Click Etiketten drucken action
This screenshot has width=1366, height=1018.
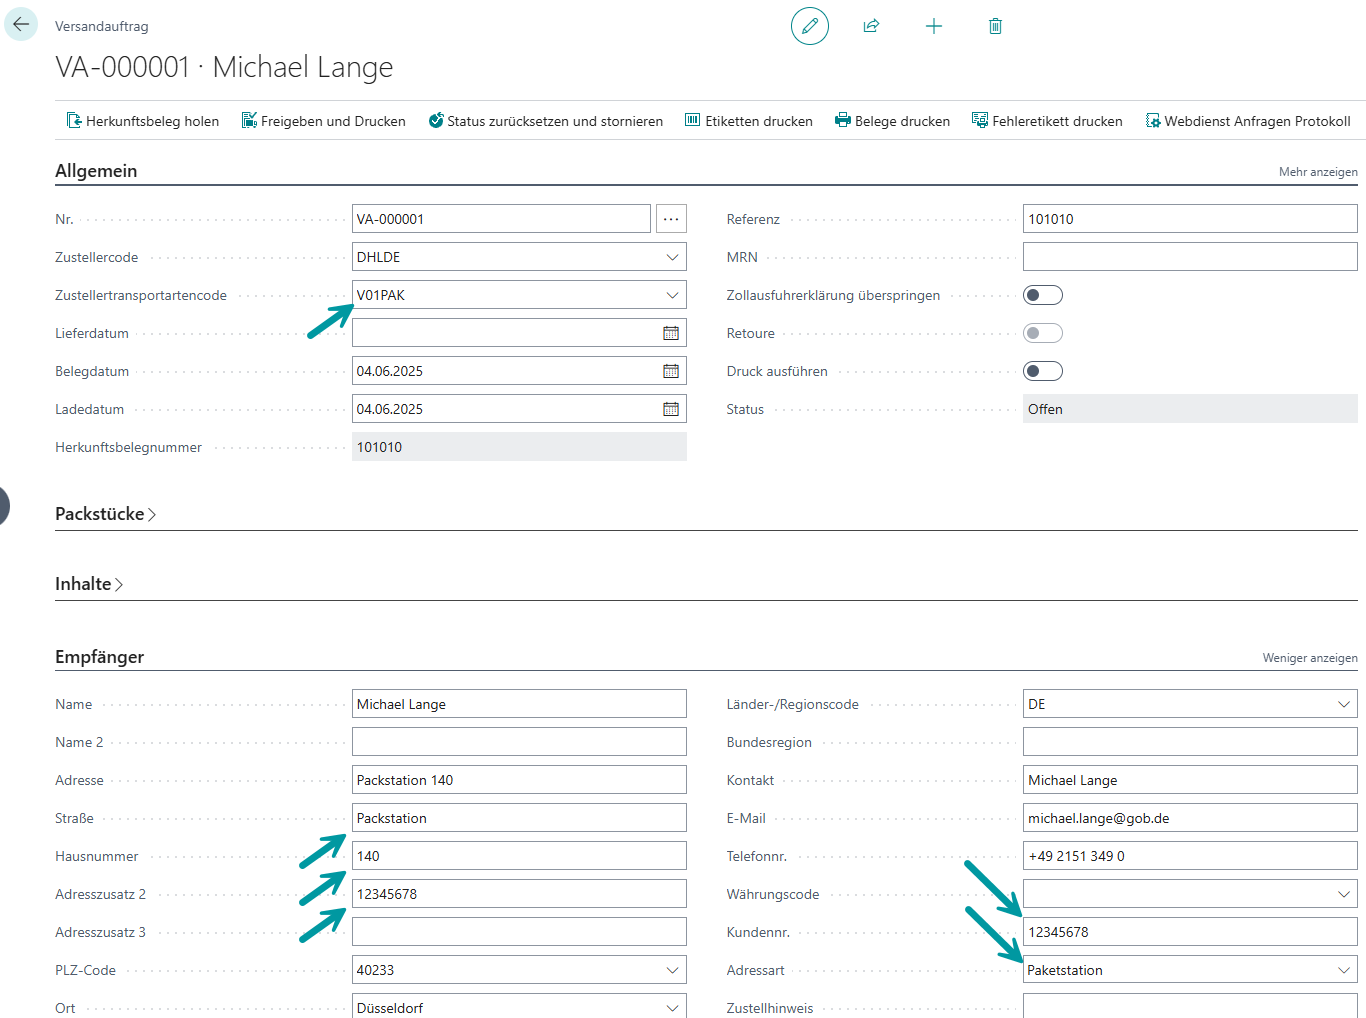click(x=749, y=121)
